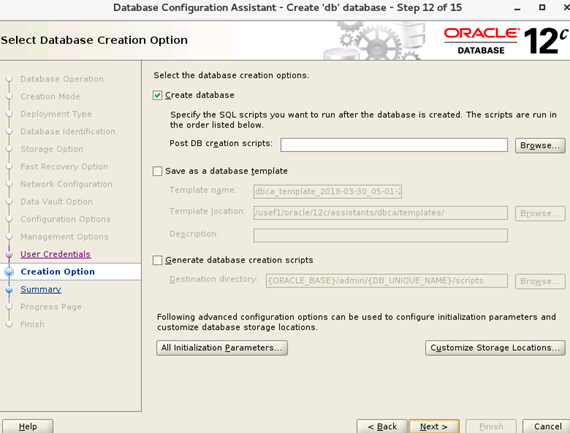The width and height of the screenshot is (570, 433).
Task: Minimize the Database Configuration Assistant window
Action: (x=518, y=9)
